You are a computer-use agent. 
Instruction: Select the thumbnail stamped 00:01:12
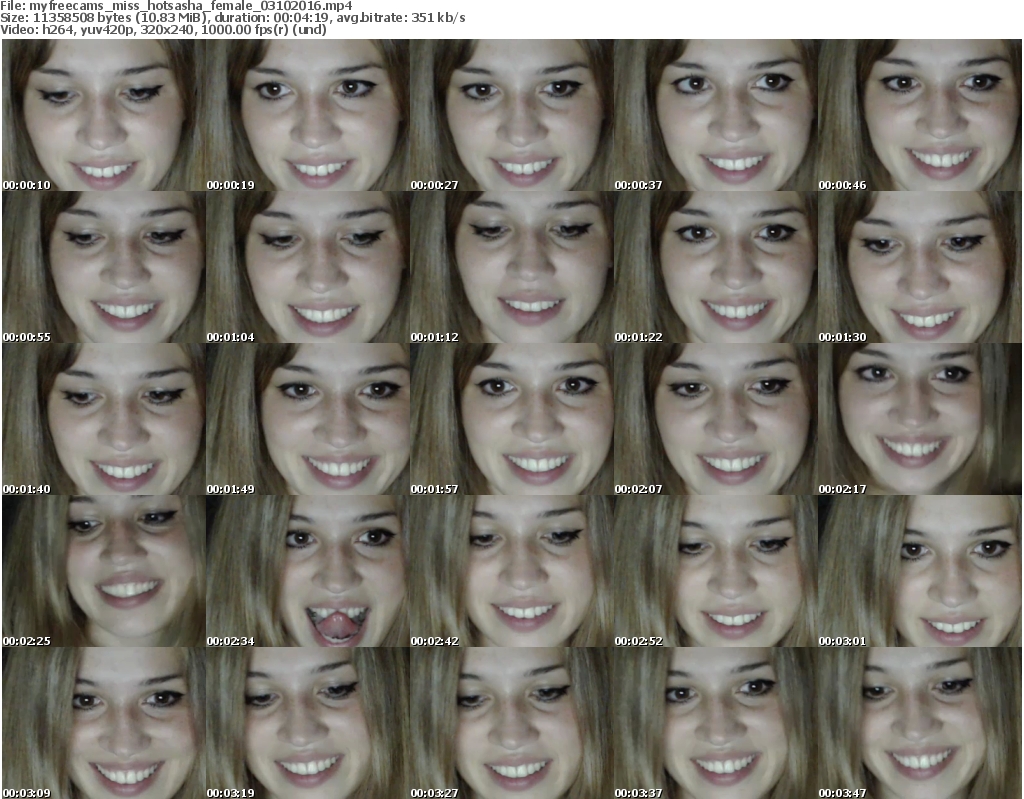click(510, 267)
